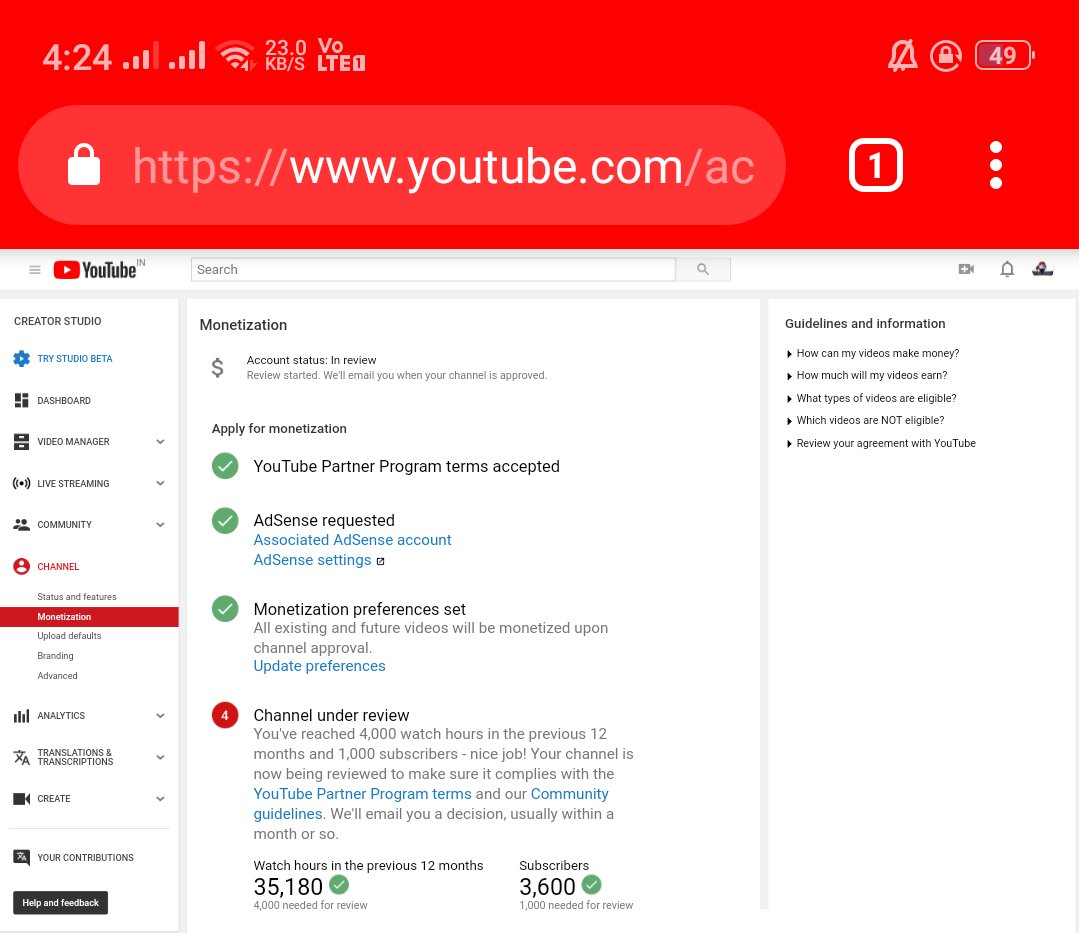Viewport: 1079px width, 933px height.
Task: Tap the browser URL address bar
Action: [x=402, y=165]
